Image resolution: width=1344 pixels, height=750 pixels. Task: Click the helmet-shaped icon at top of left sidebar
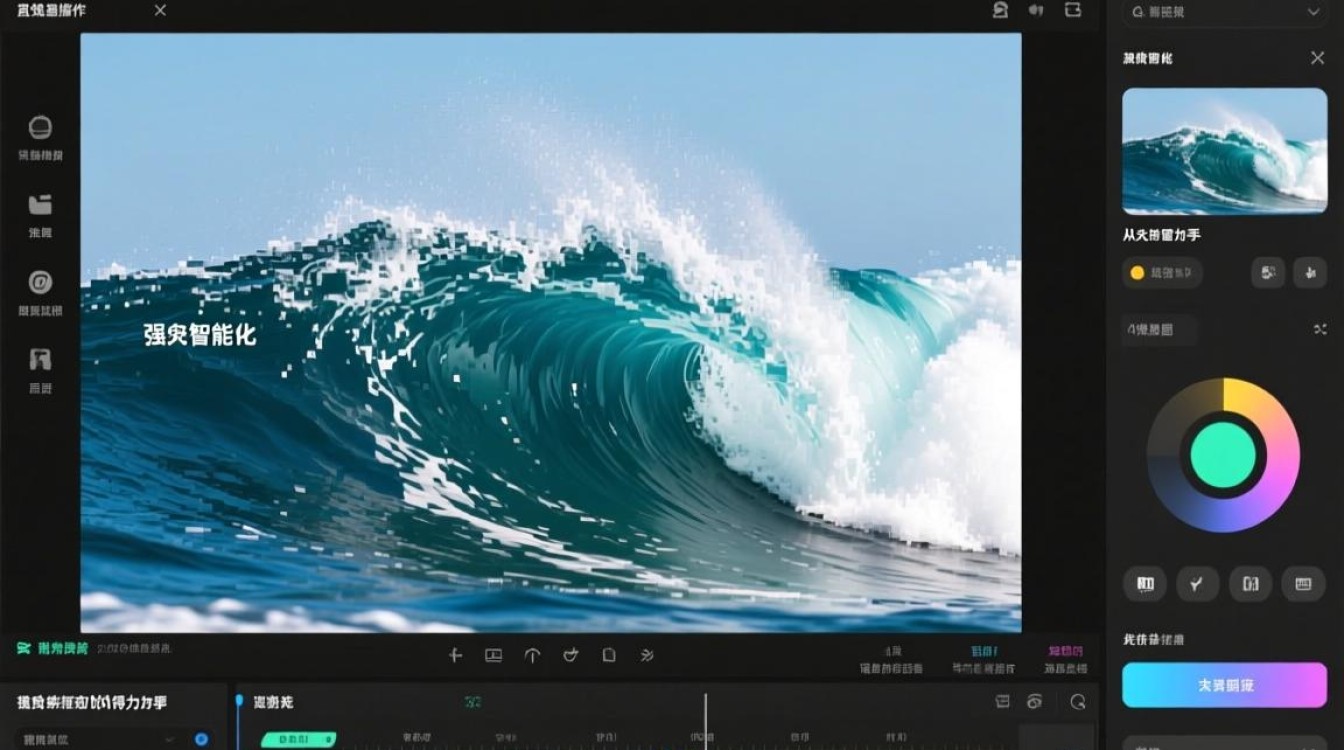(40, 128)
